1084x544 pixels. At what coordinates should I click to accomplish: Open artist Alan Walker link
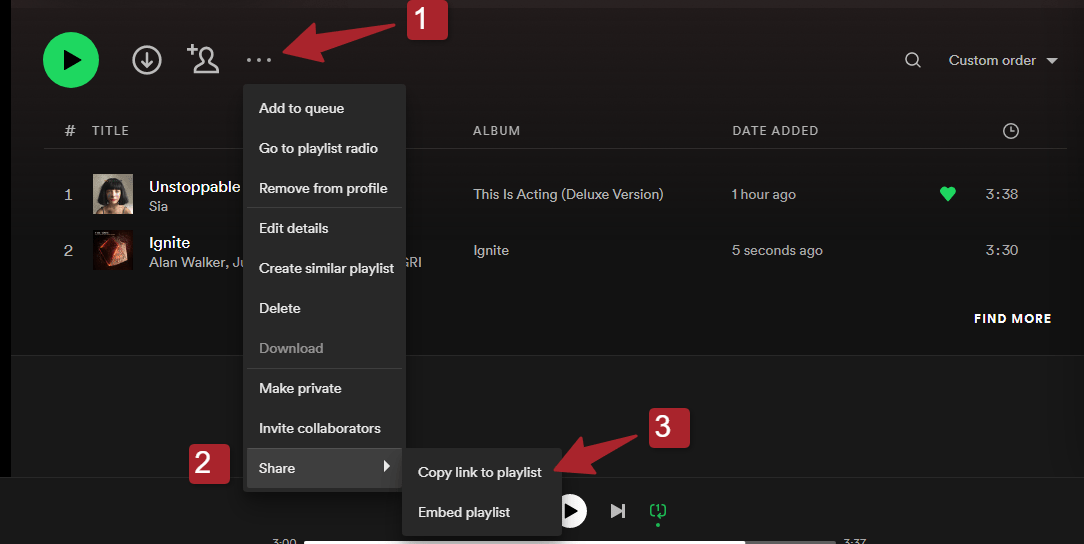(187, 263)
